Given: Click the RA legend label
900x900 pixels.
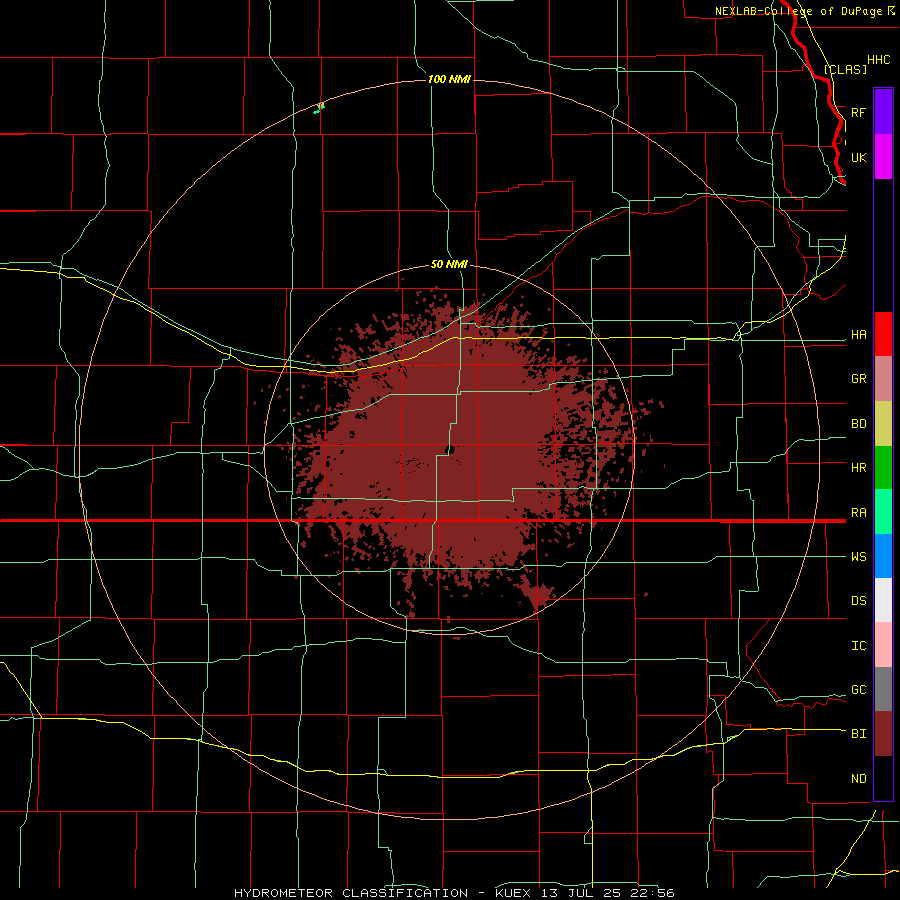Looking at the screenshot, I should tap(858, 513).
